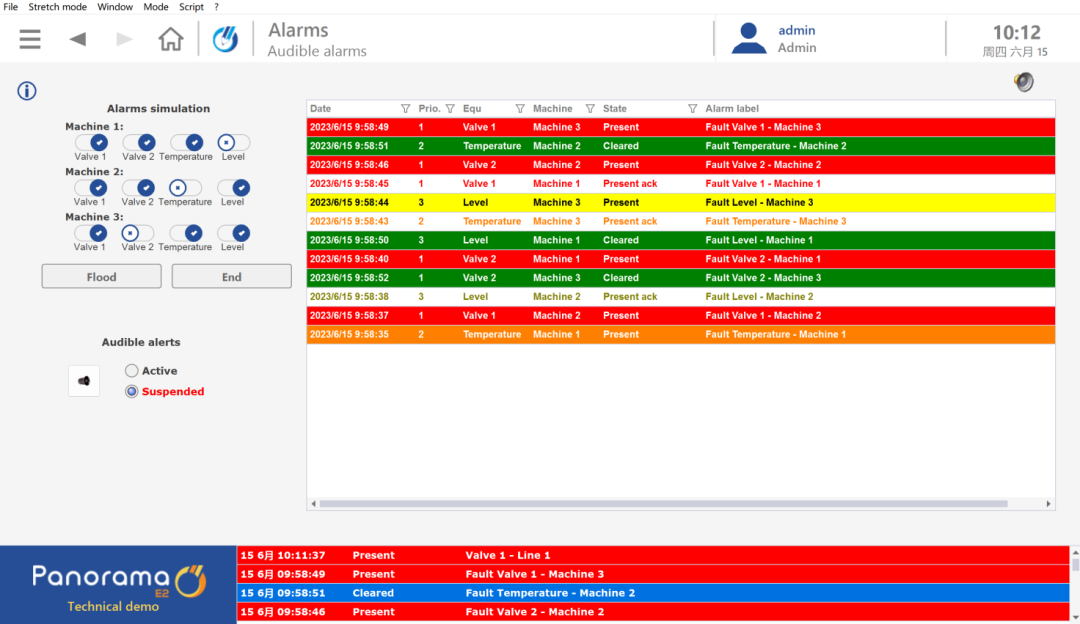
Task: Open the Machine column filter dropdown
Action: pos(590,109)
